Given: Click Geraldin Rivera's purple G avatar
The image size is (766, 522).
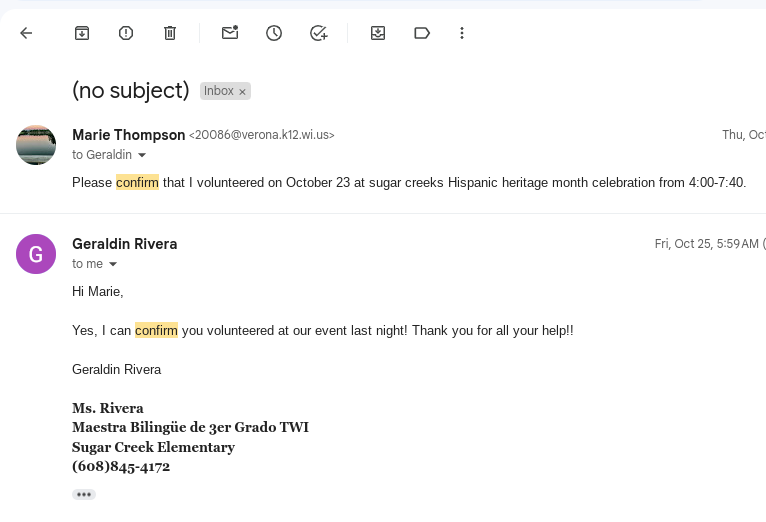Looking at the screenshot, I should coord(36,254).
